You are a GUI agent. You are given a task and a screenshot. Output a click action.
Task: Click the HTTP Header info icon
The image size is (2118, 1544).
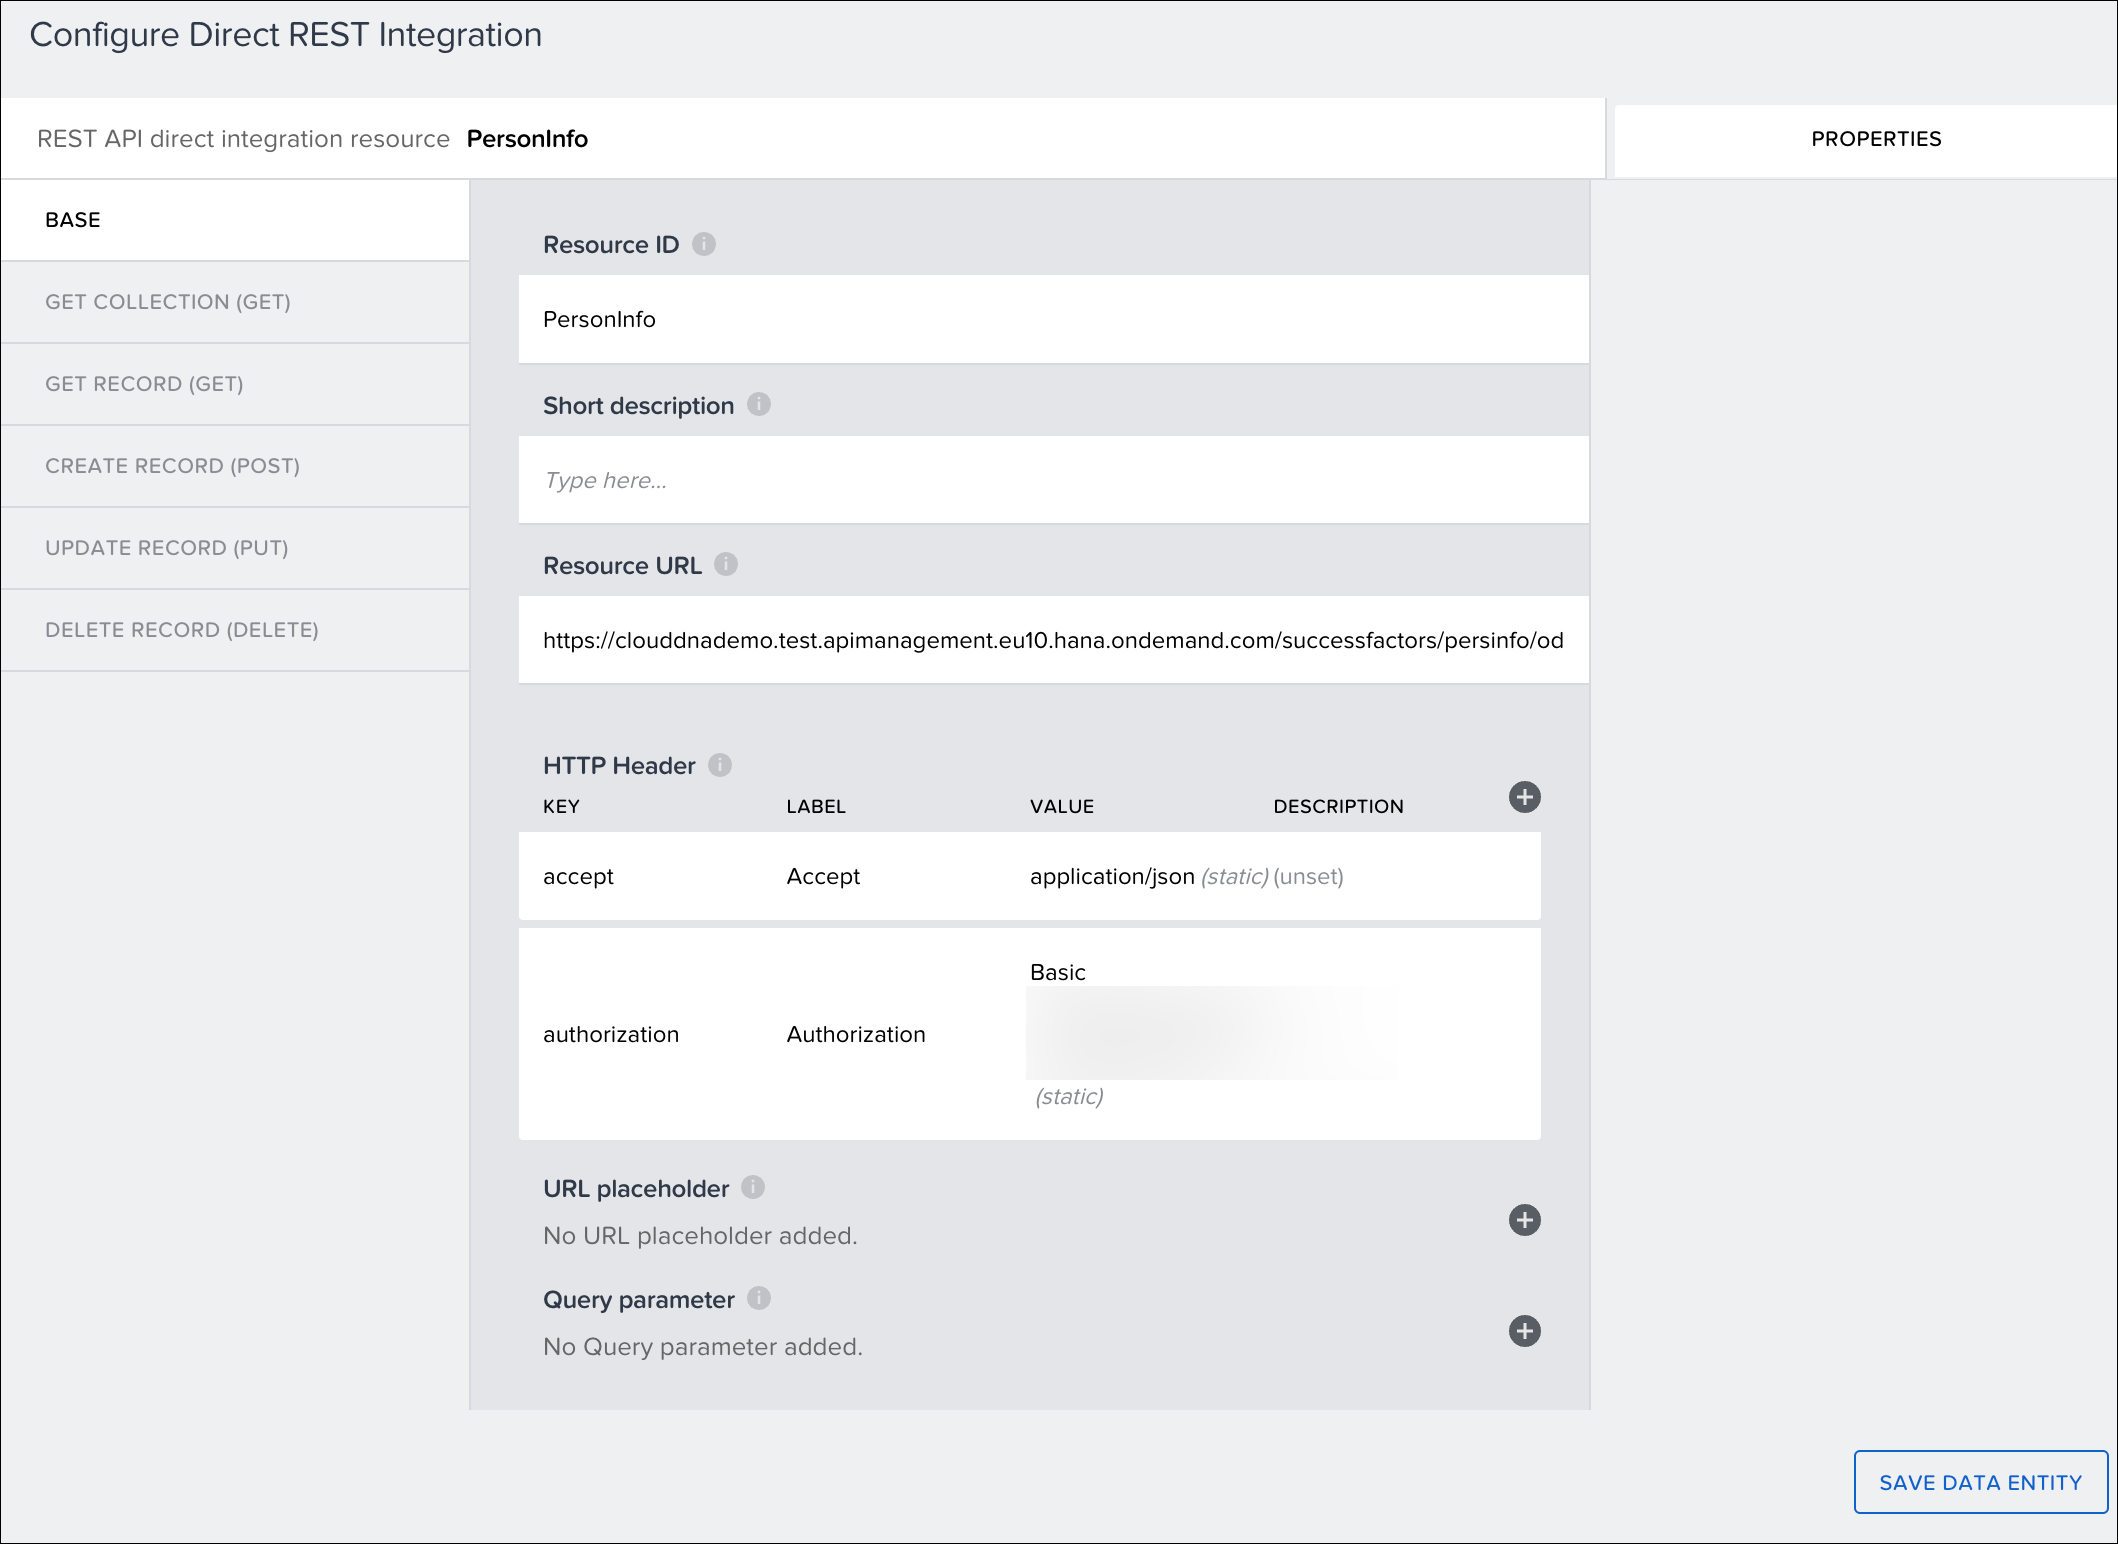tap(720, 765)
